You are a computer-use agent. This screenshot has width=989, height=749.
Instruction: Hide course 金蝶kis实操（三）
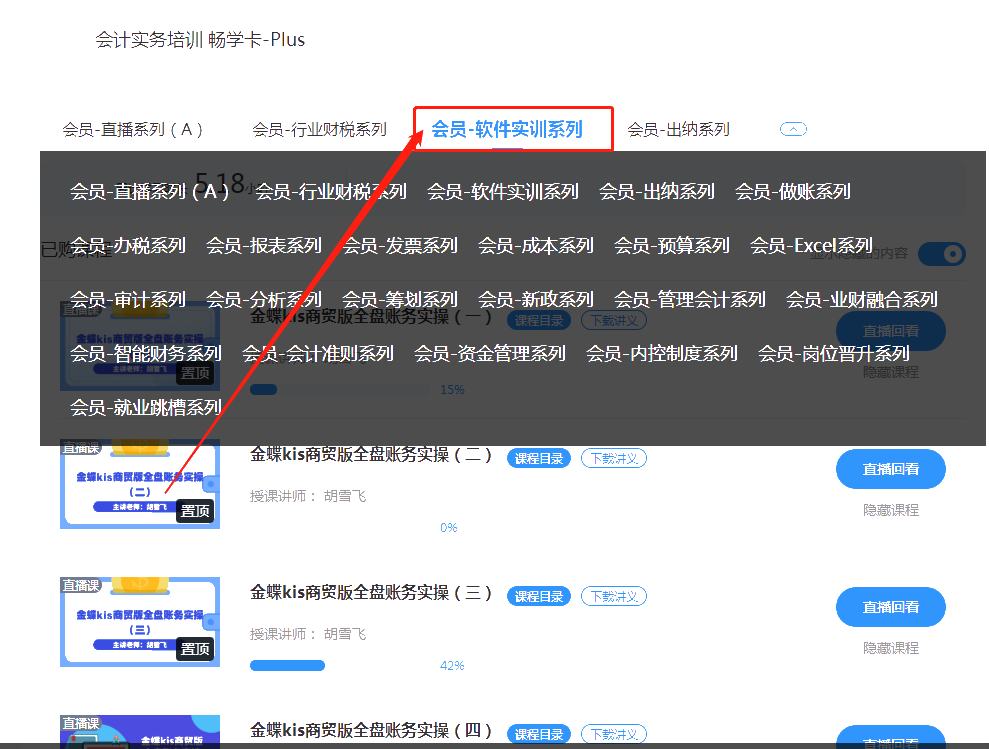tap(891, 648)
